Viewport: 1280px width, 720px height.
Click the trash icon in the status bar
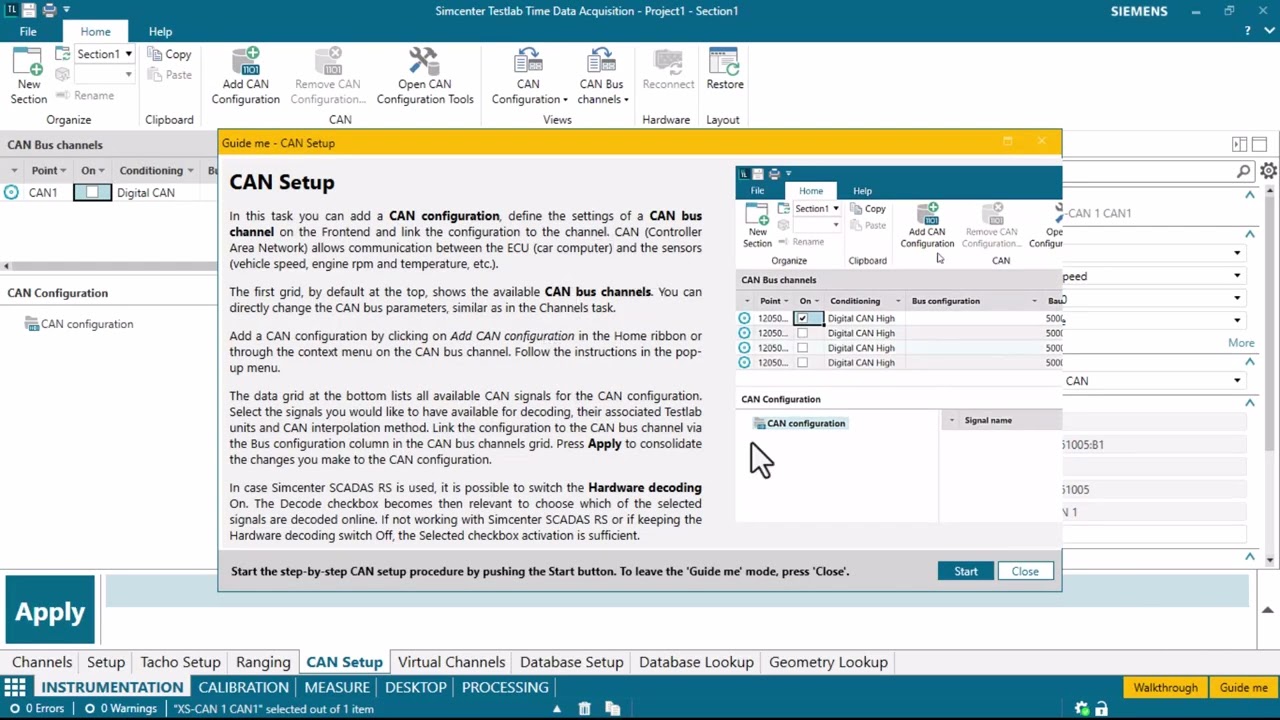(x=585, y=709)
